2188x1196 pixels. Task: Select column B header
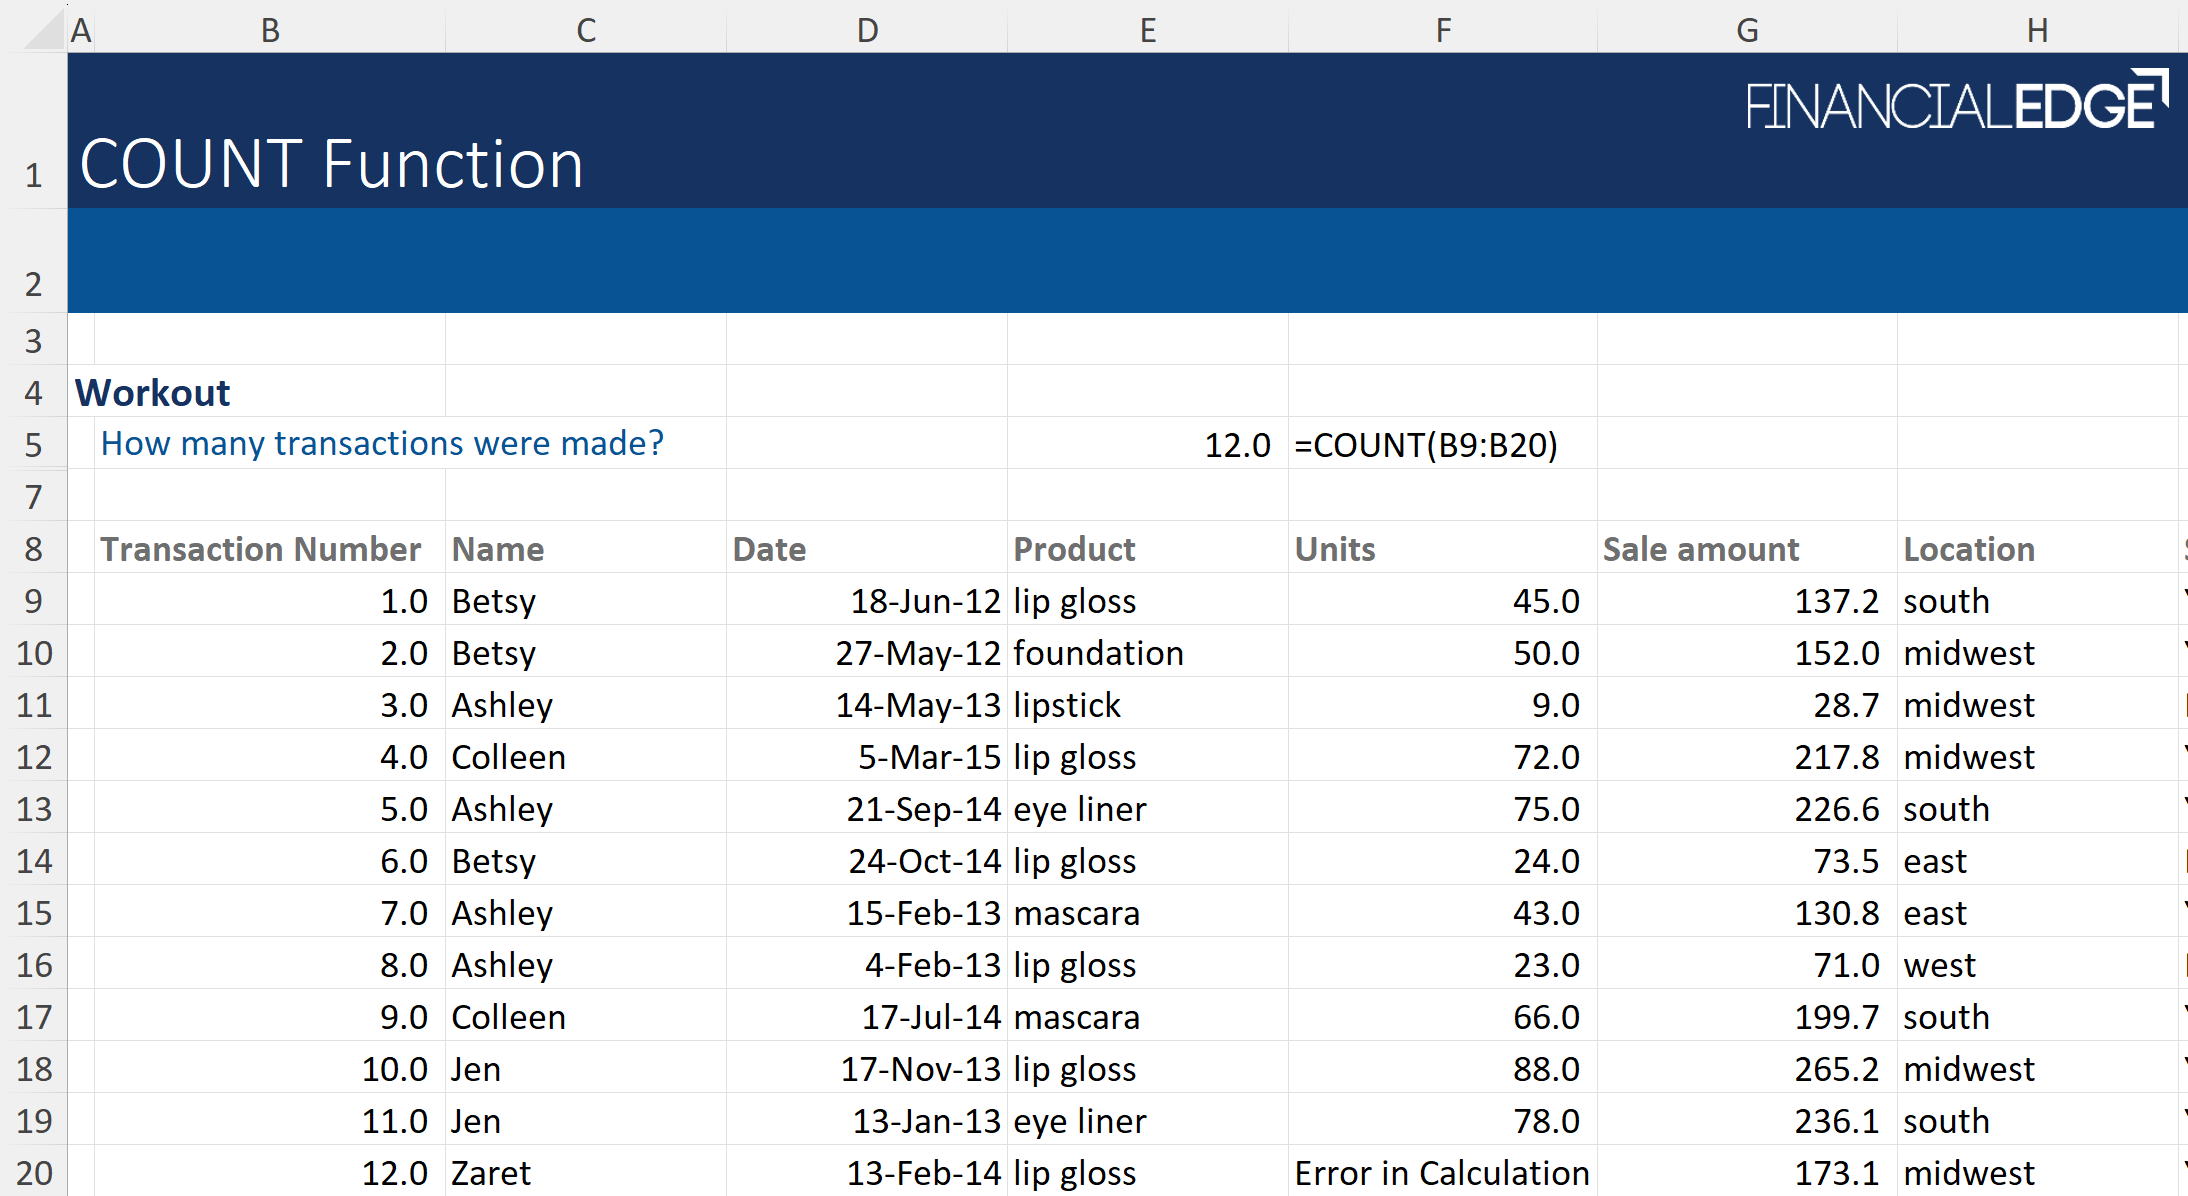270,30
